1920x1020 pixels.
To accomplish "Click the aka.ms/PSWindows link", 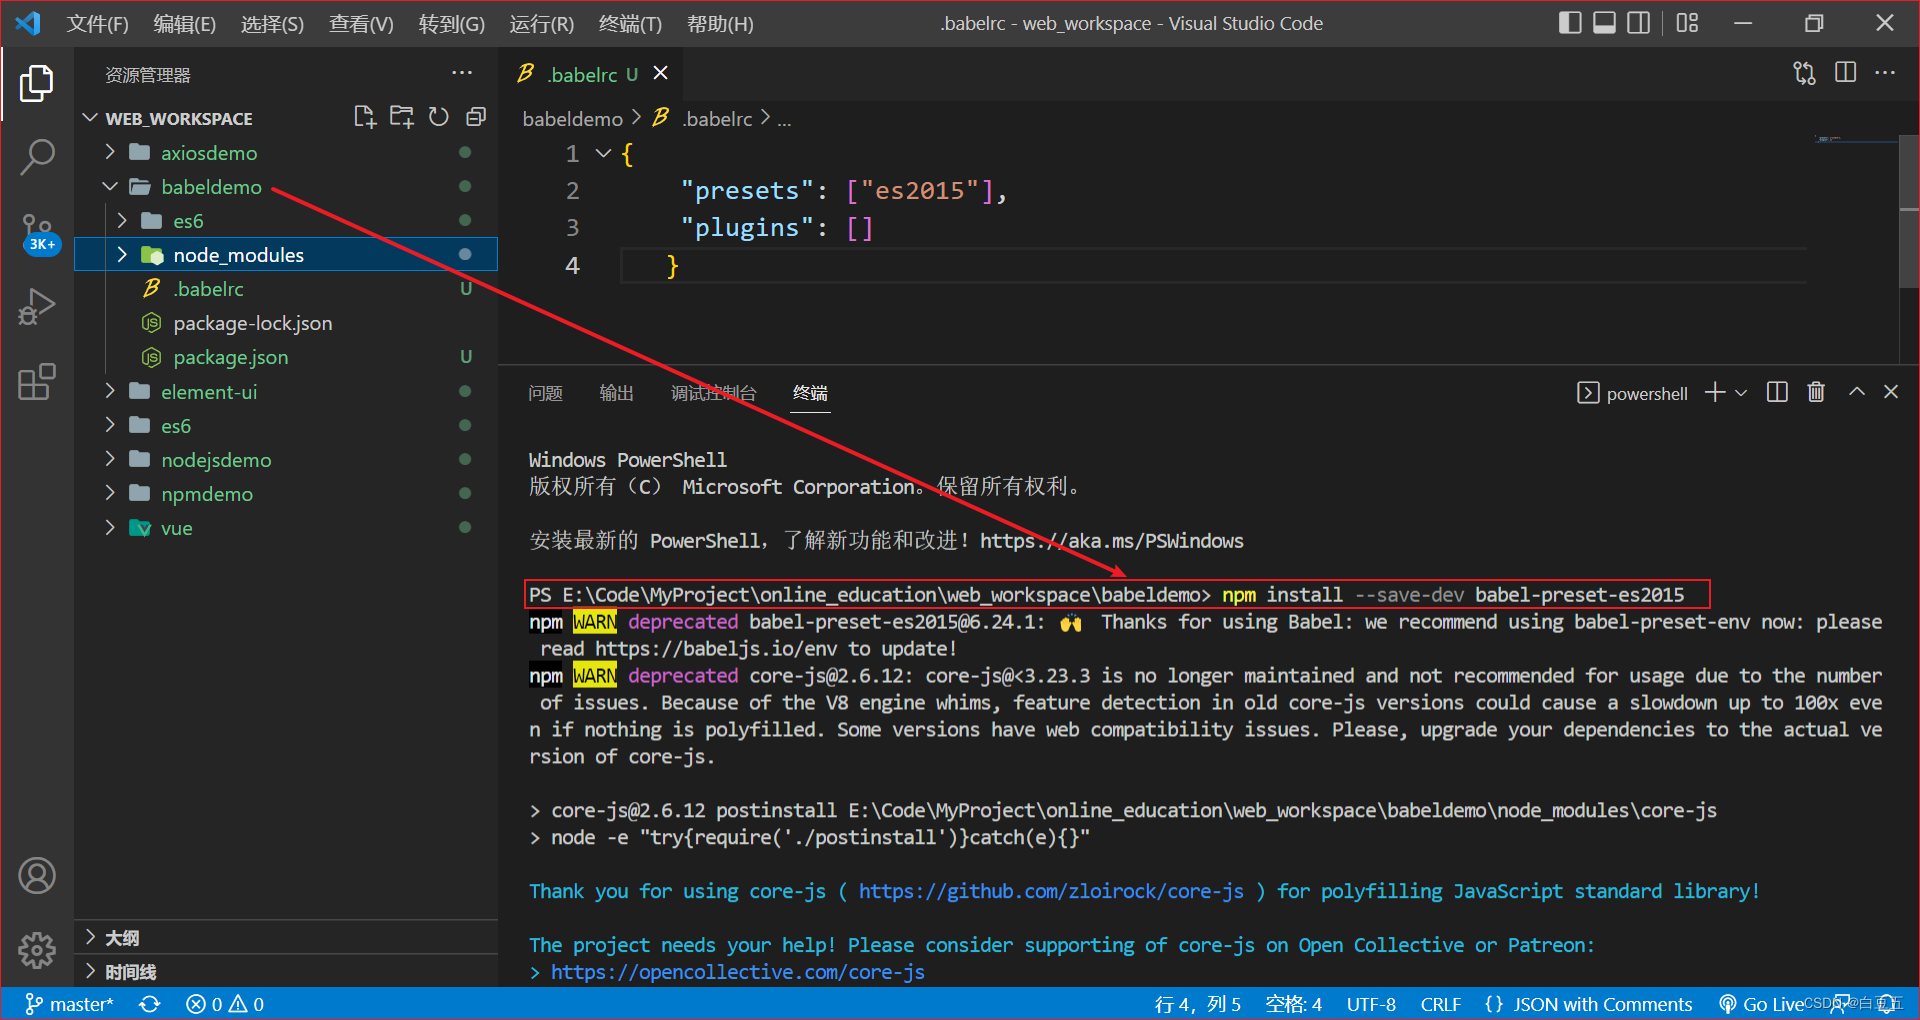I will click(x=1112, y=541).
